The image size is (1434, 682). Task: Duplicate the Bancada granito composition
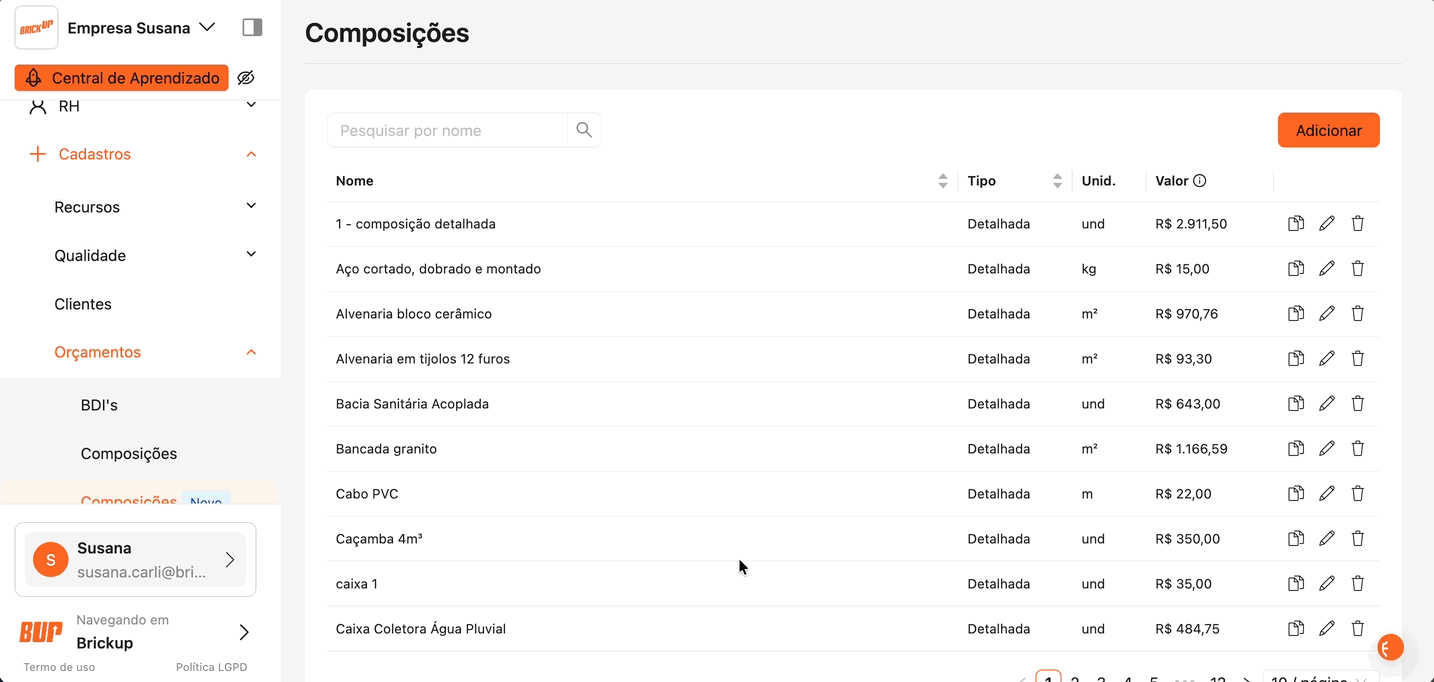coord(1295,449)
